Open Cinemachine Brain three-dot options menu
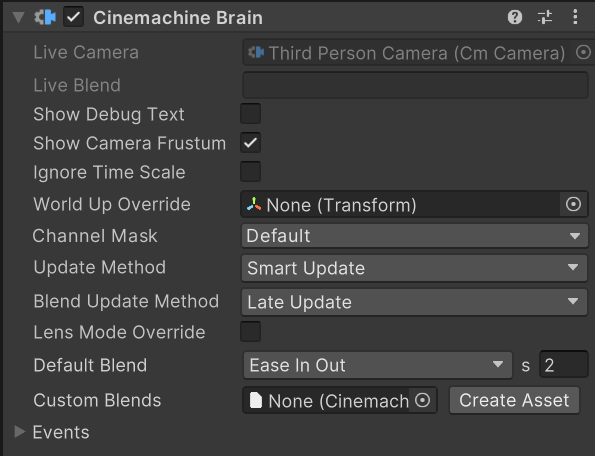This screenshot has height=456, width=595. 575,17
